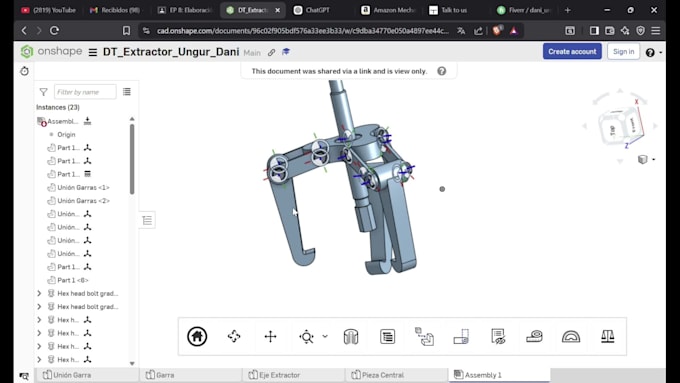680x383 pixels.
Task: Select Part 1 <6> in instance list
Action: (72, 280)
